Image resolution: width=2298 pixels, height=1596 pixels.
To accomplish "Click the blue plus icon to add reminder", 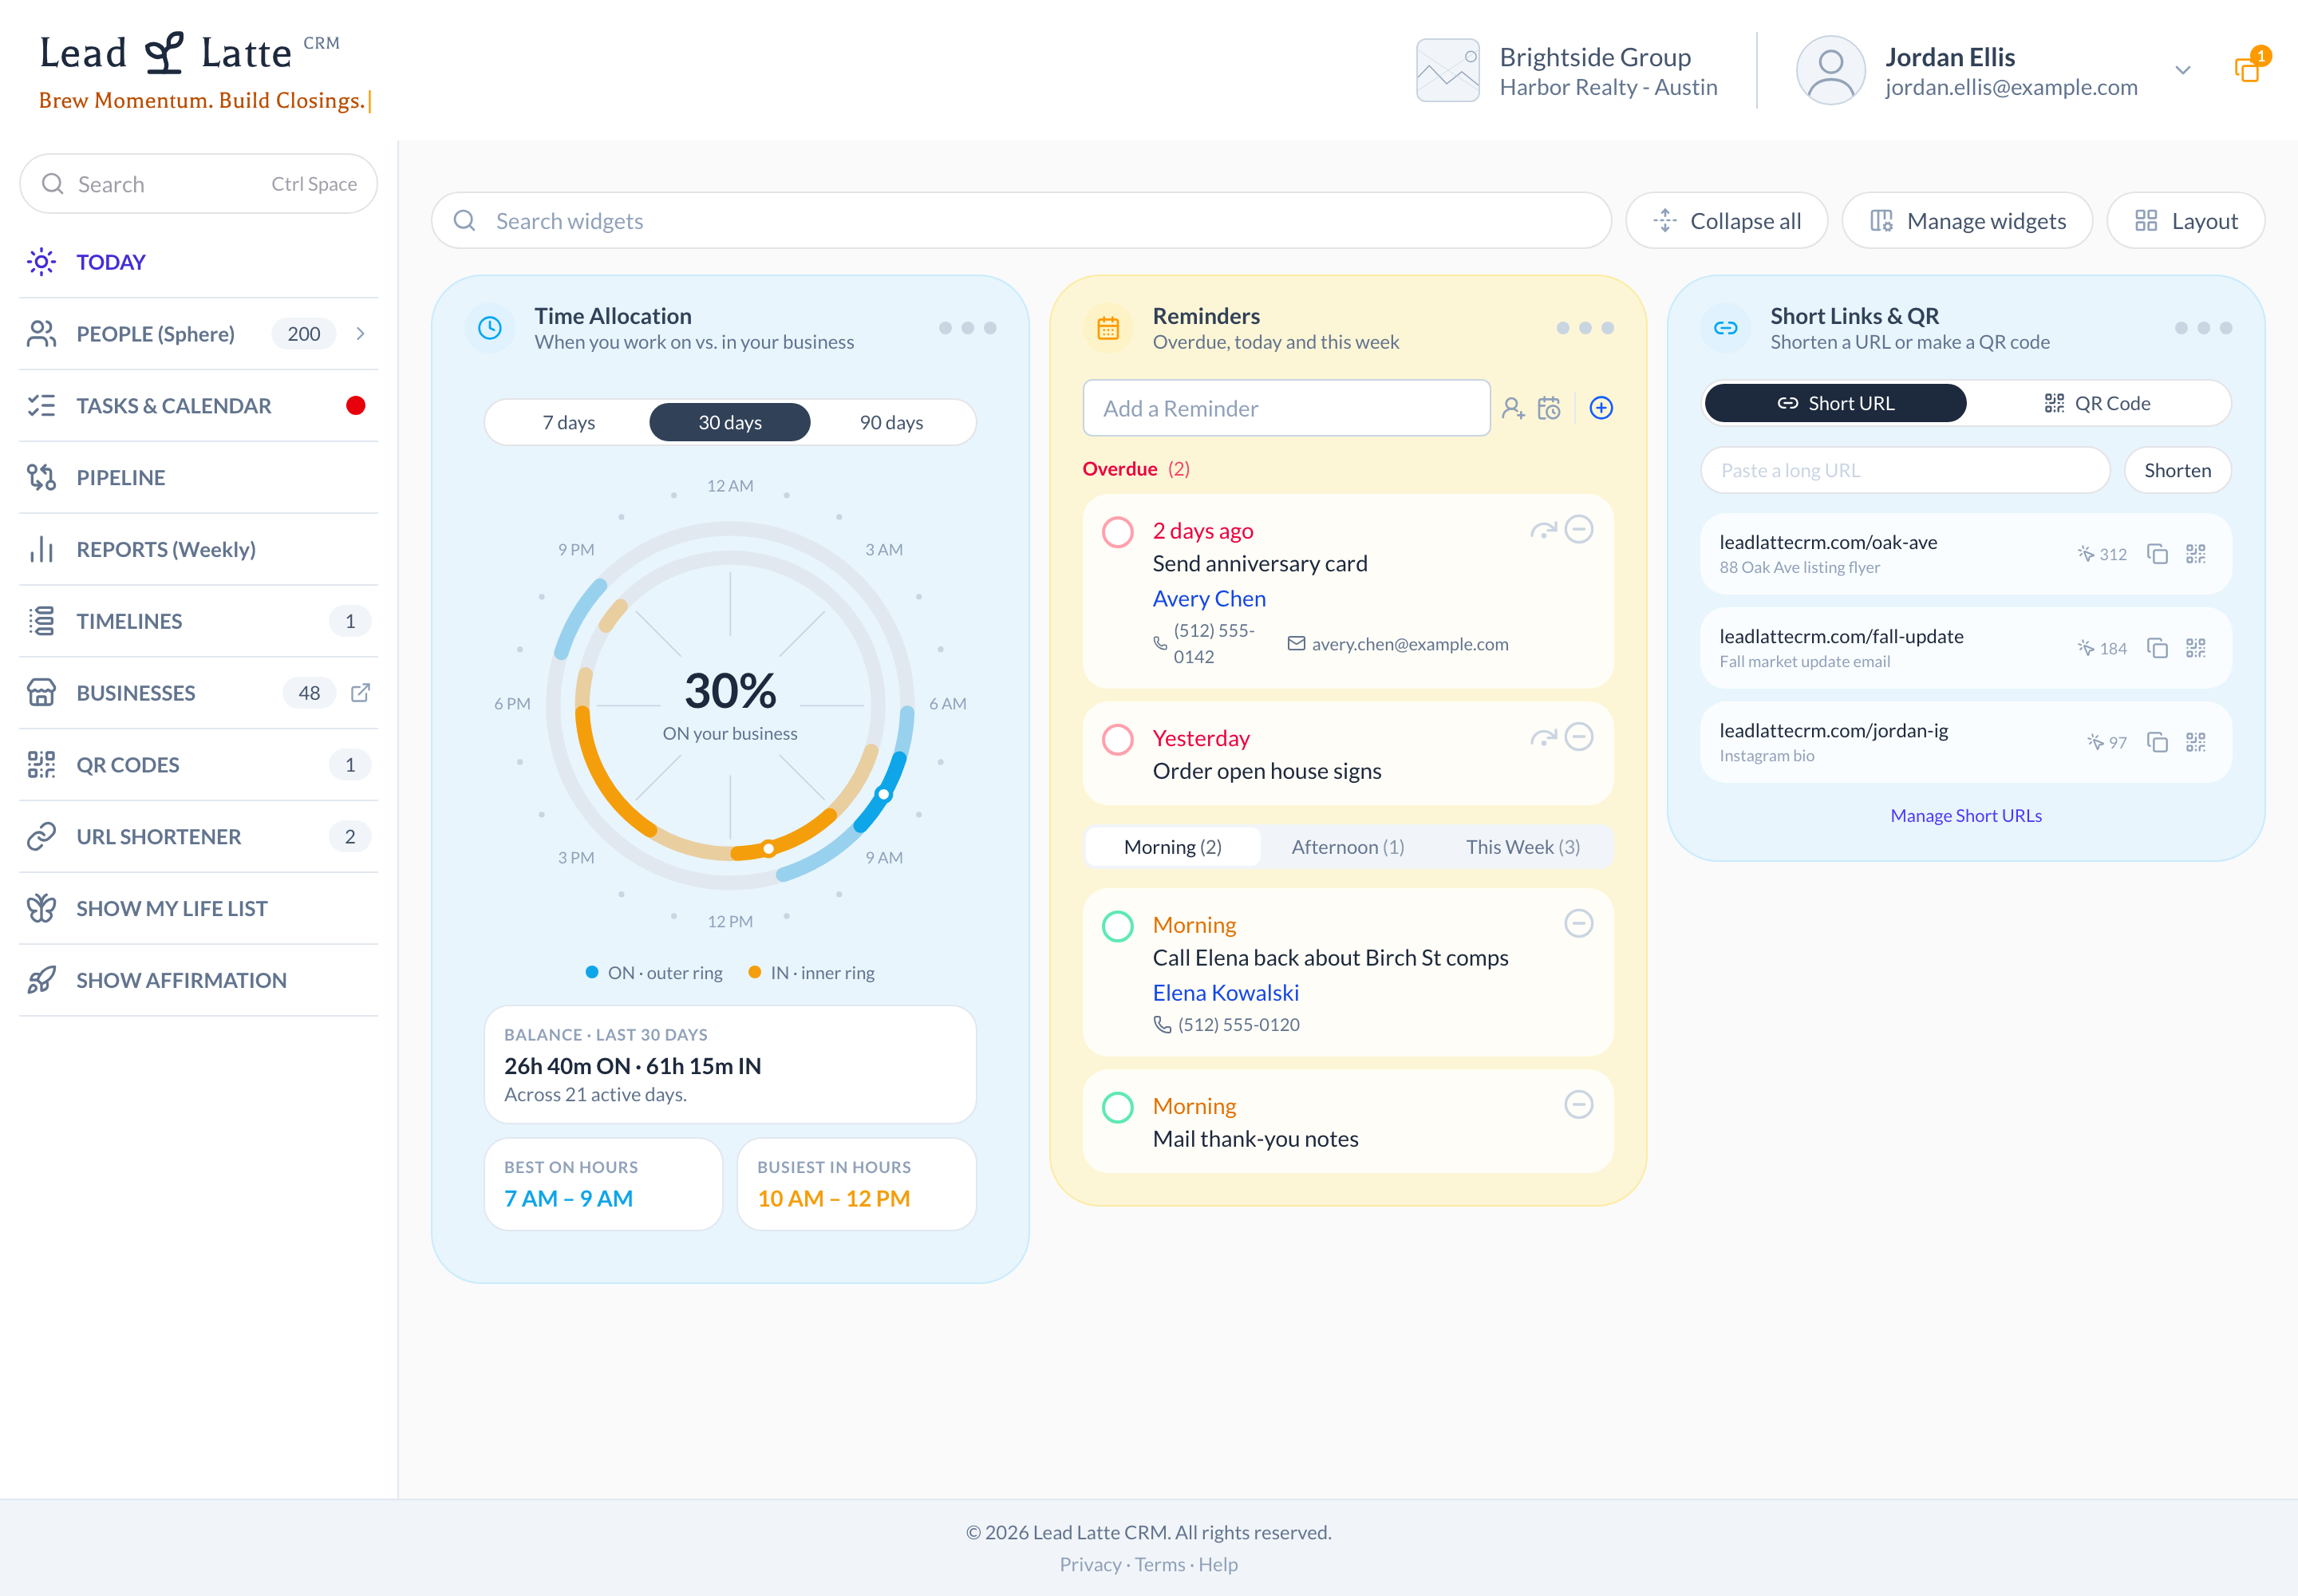I will coord(1601,408).
